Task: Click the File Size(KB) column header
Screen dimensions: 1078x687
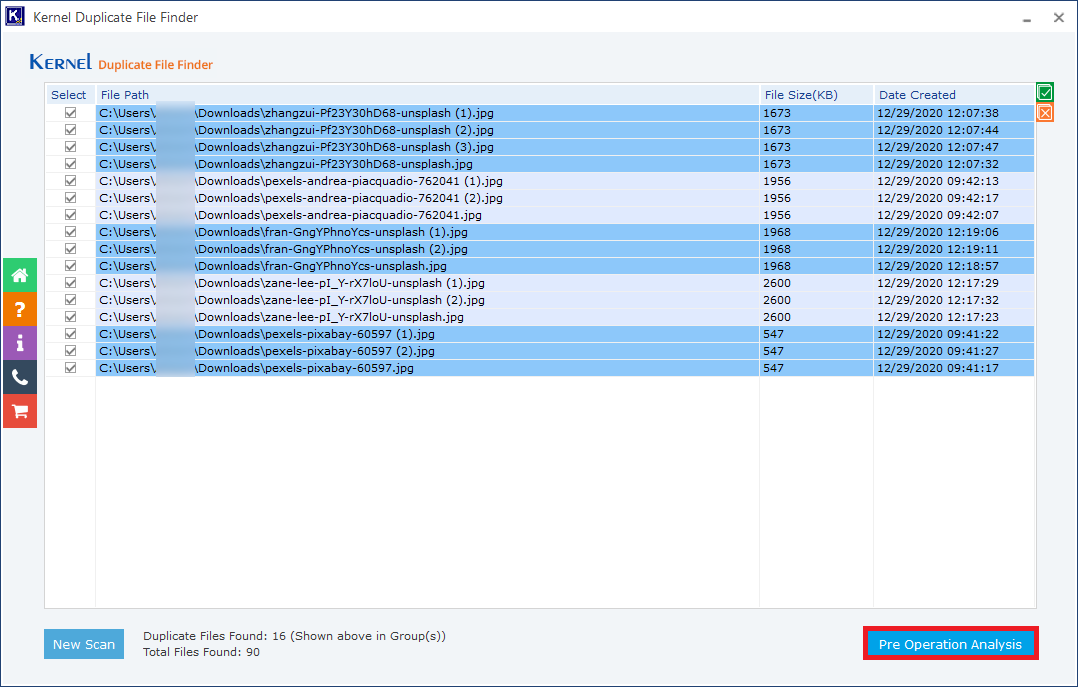Action: click(816, 95)
